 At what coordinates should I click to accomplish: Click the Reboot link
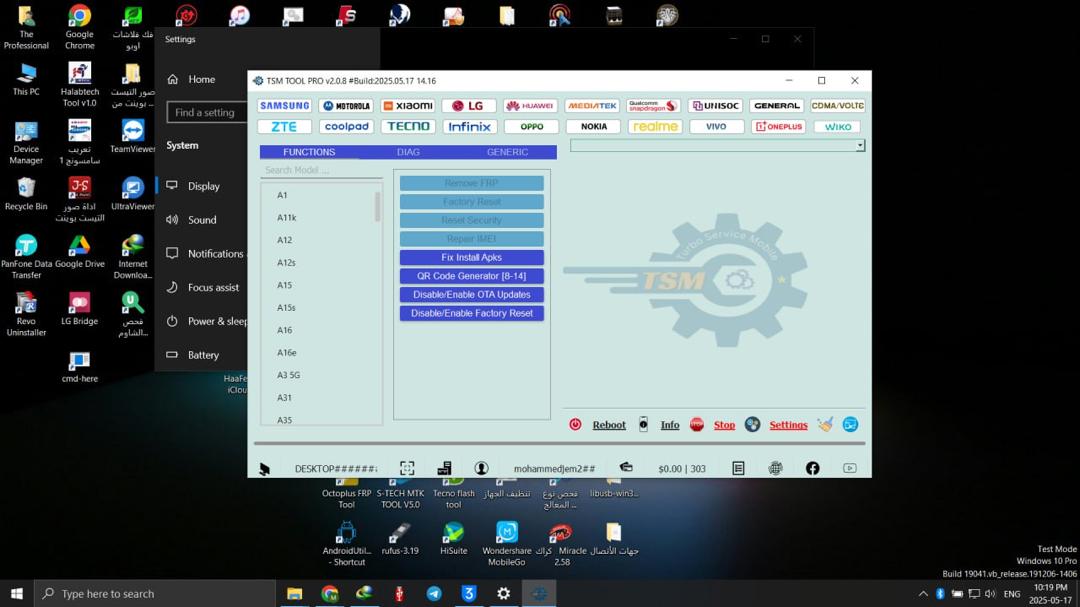[x=609, y=425]
